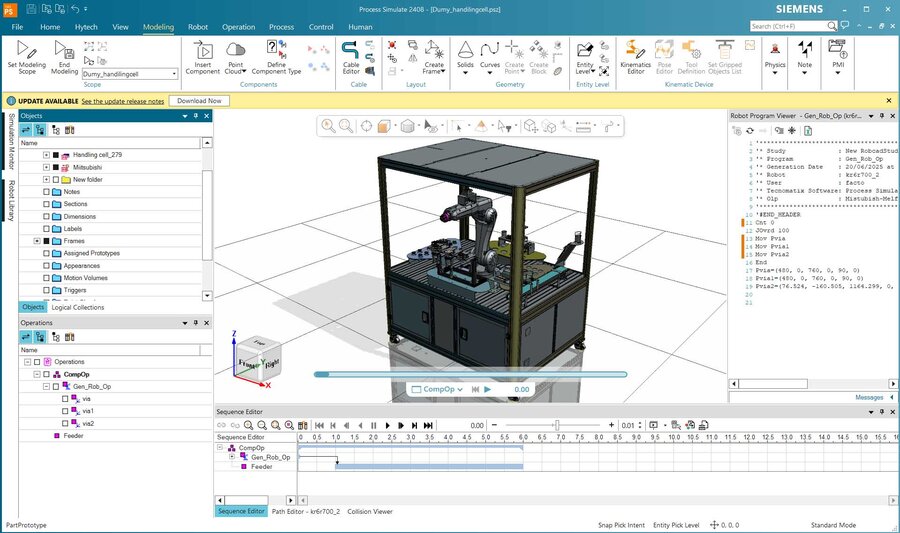The height and width of the screenshot is (533, 900).
Task: Click refresh icon in Robot Program Viewer
Action: [x=750, y=131]
